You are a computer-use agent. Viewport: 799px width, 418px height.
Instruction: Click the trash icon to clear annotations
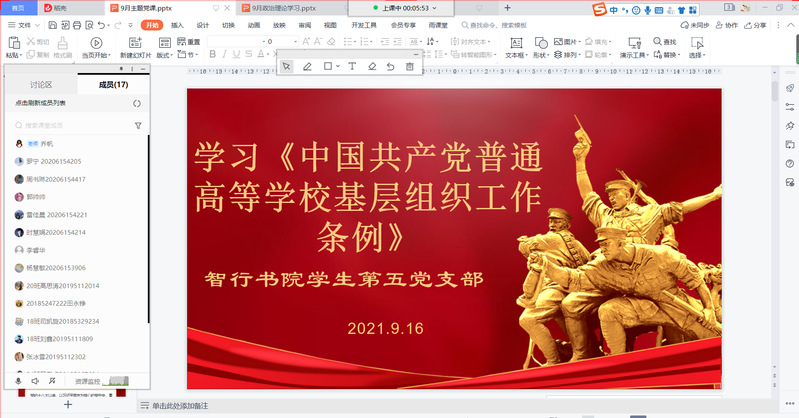pos(410,66)
